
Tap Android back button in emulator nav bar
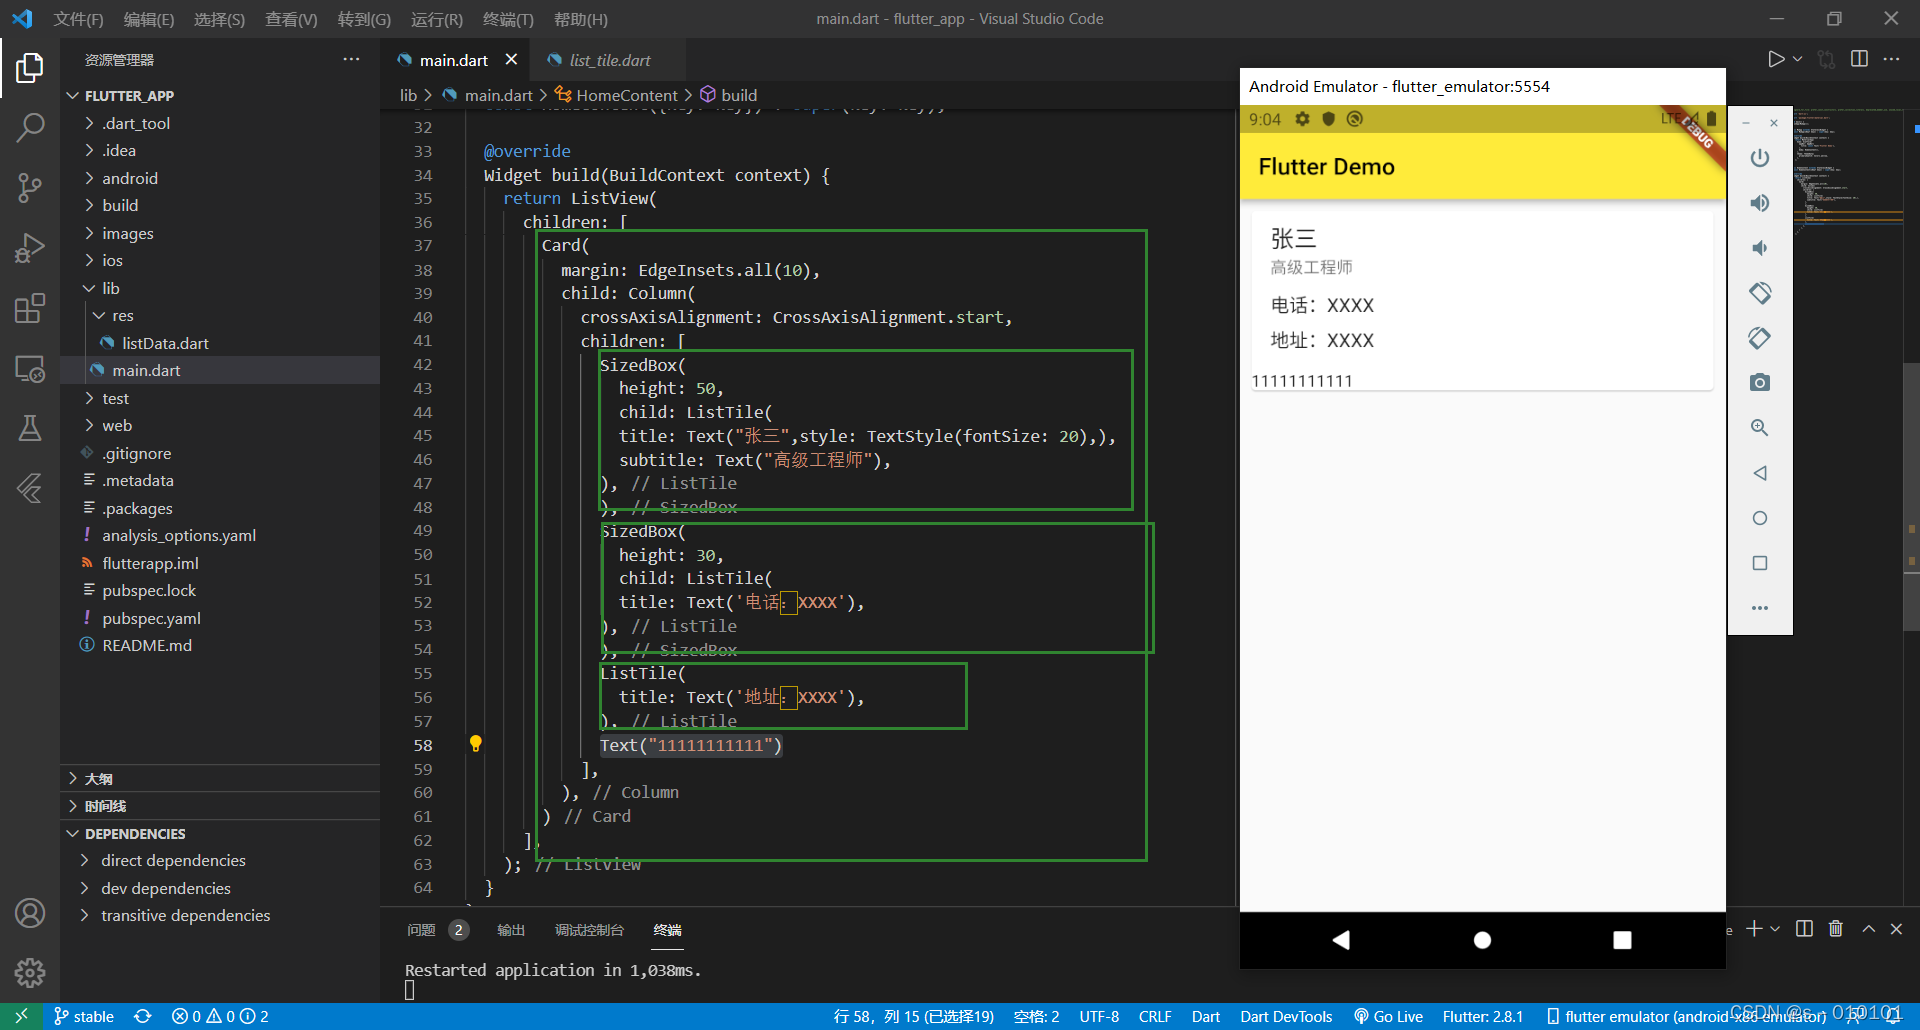(1342, 940)
